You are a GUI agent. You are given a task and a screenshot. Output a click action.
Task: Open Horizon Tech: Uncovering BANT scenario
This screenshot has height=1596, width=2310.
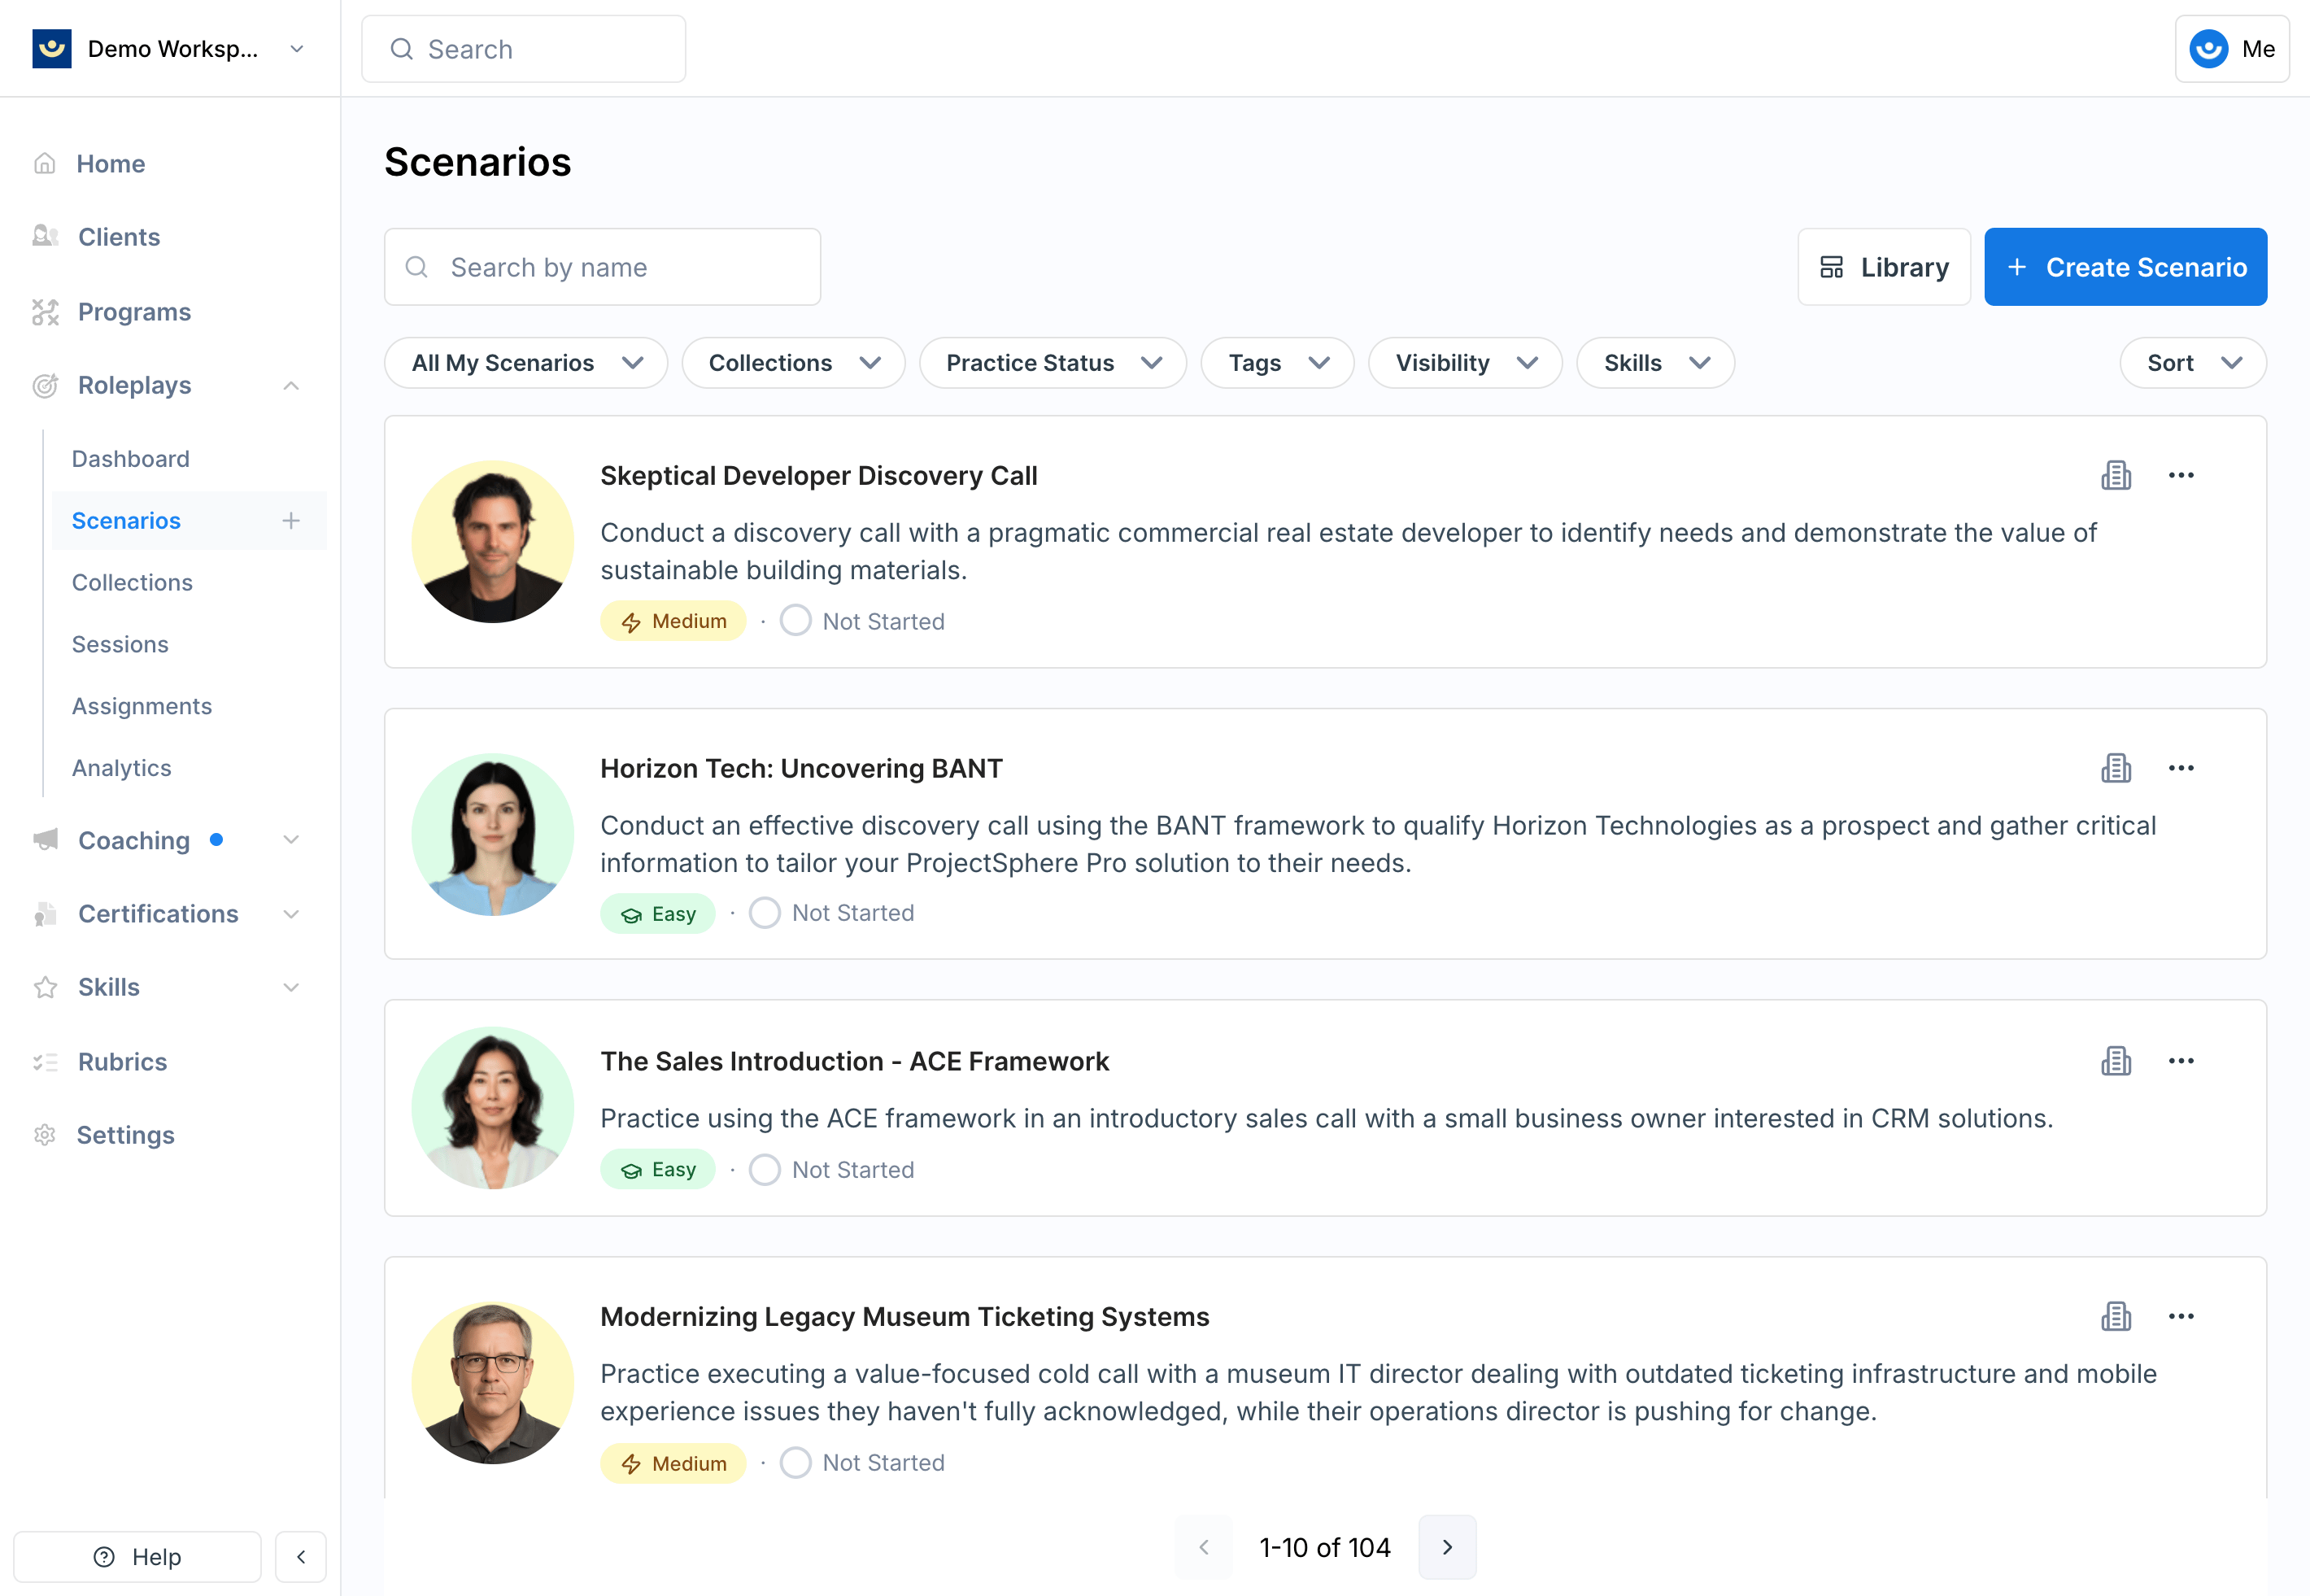pyautogui.click(x=801, y=768)
